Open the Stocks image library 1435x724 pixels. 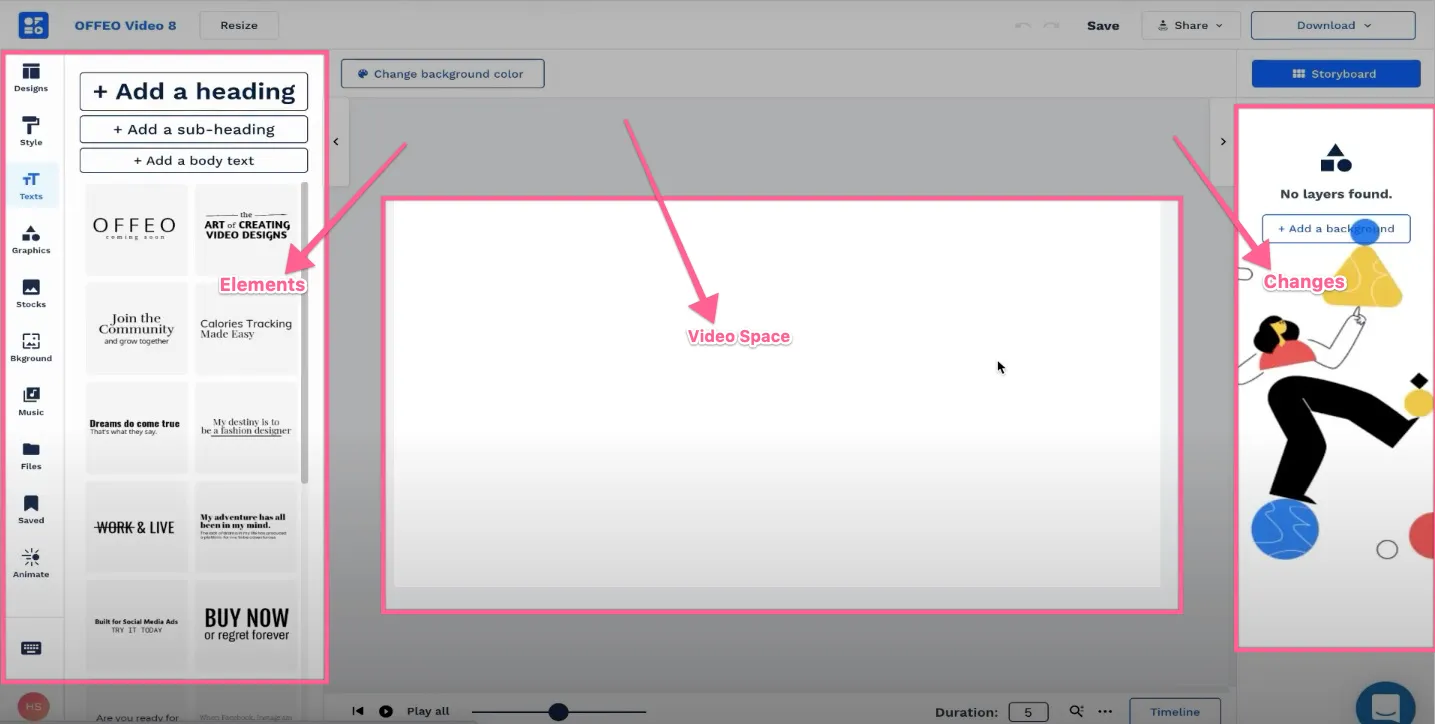[31, 293]
